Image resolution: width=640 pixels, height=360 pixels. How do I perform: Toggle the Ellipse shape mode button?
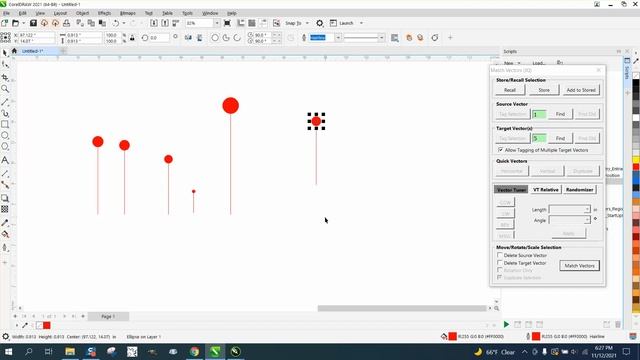click(215, 38)
